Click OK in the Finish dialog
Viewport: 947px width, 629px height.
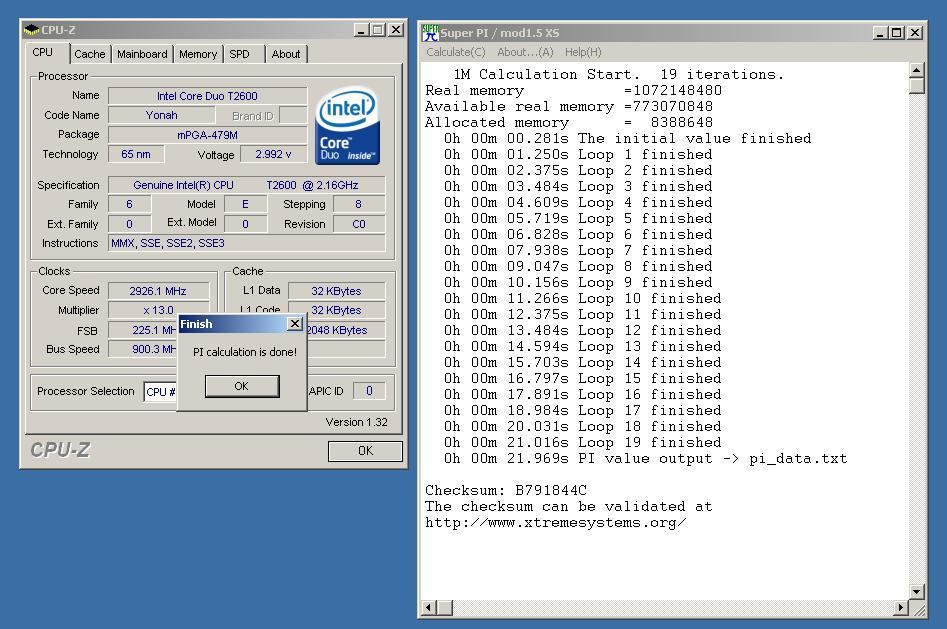pyautogui.click(x=242, y=386)
